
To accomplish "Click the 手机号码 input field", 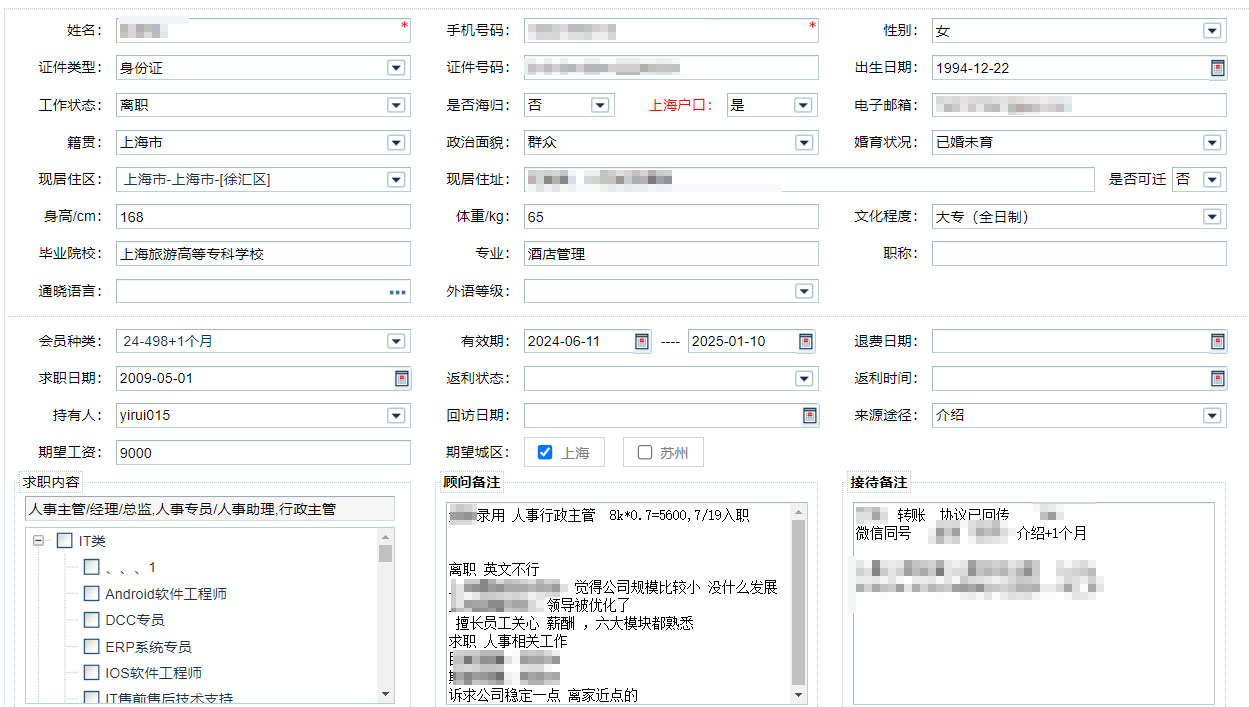I will pyautogui.click(x=671, y=31).
